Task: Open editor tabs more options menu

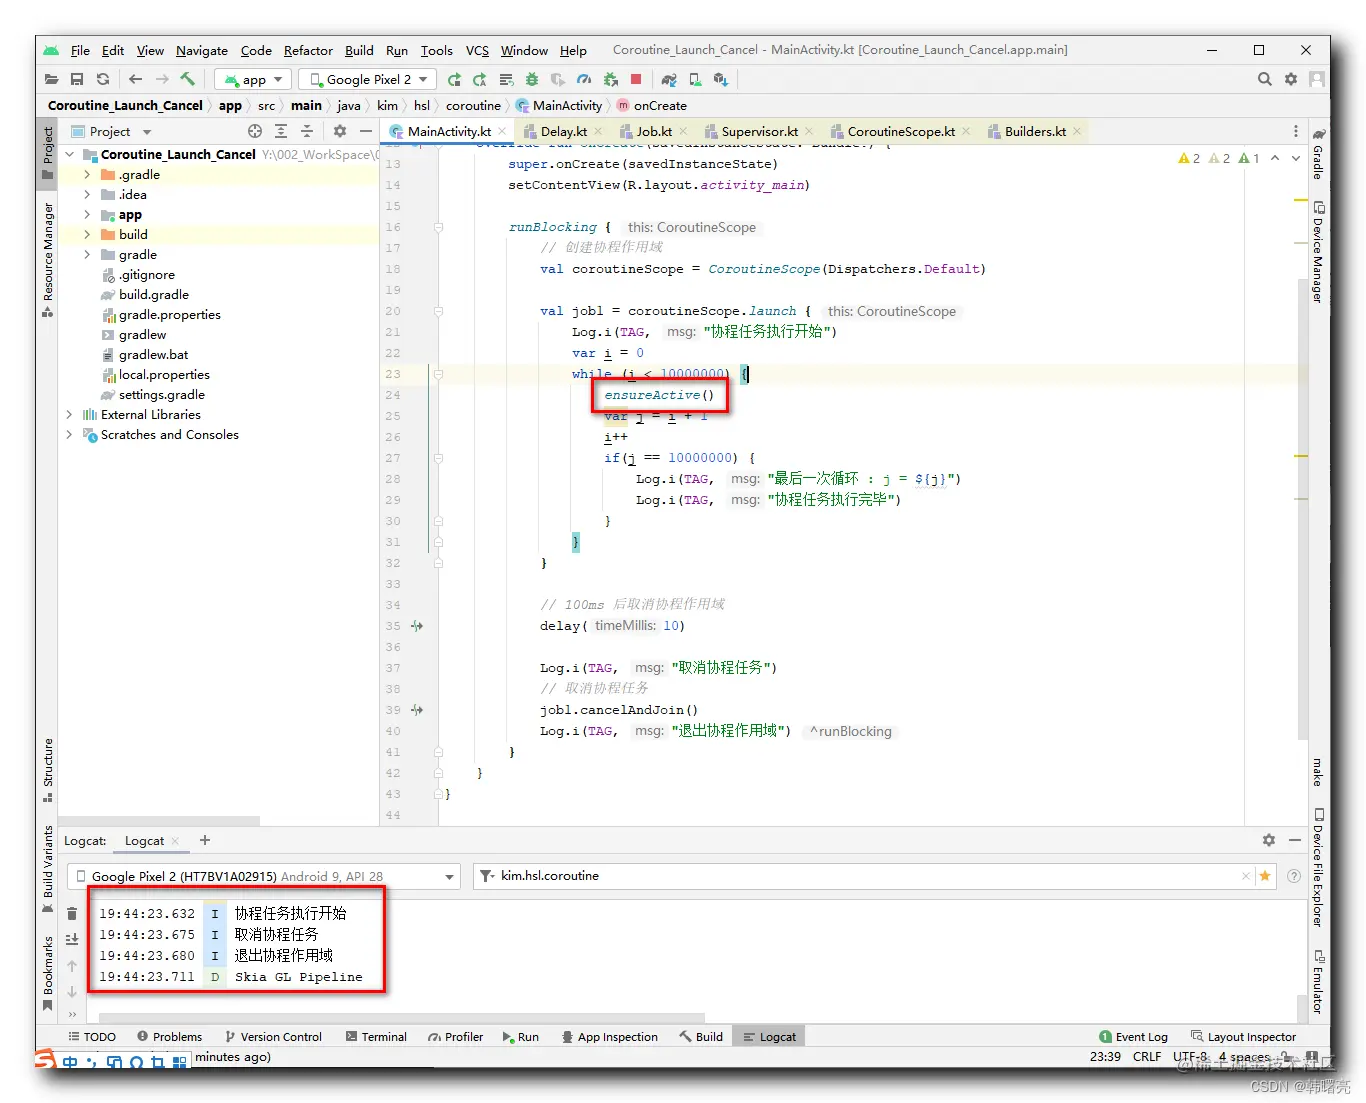Action: 1296,131
